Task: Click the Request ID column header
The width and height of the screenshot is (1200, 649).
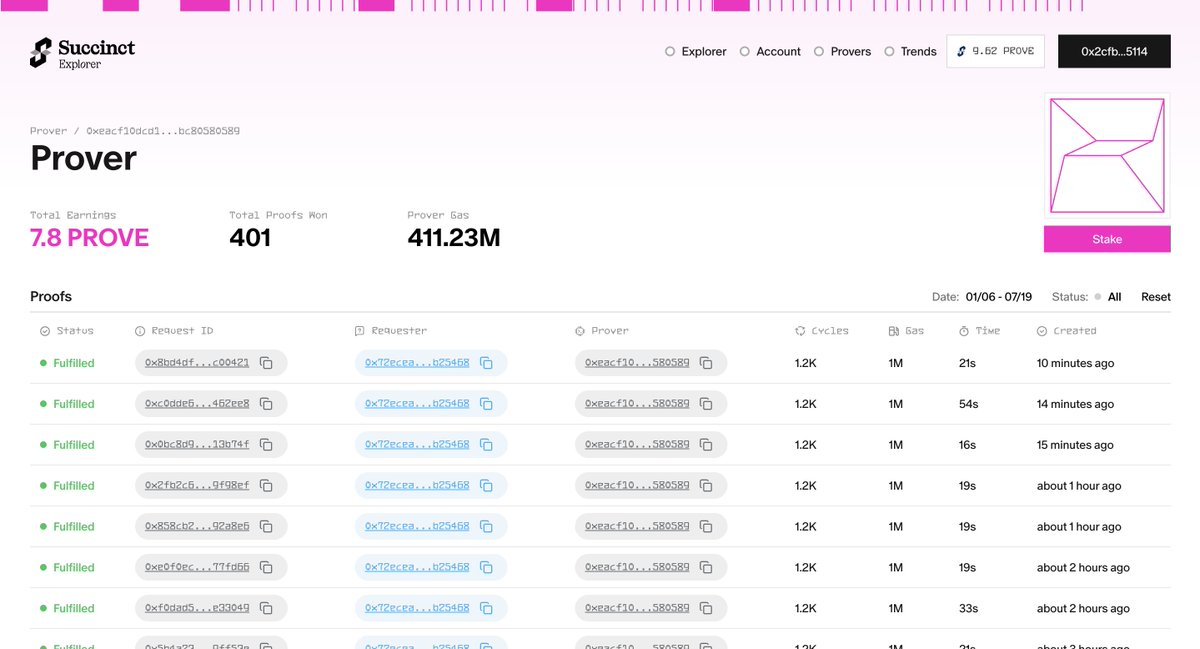Action: (174, 331)
